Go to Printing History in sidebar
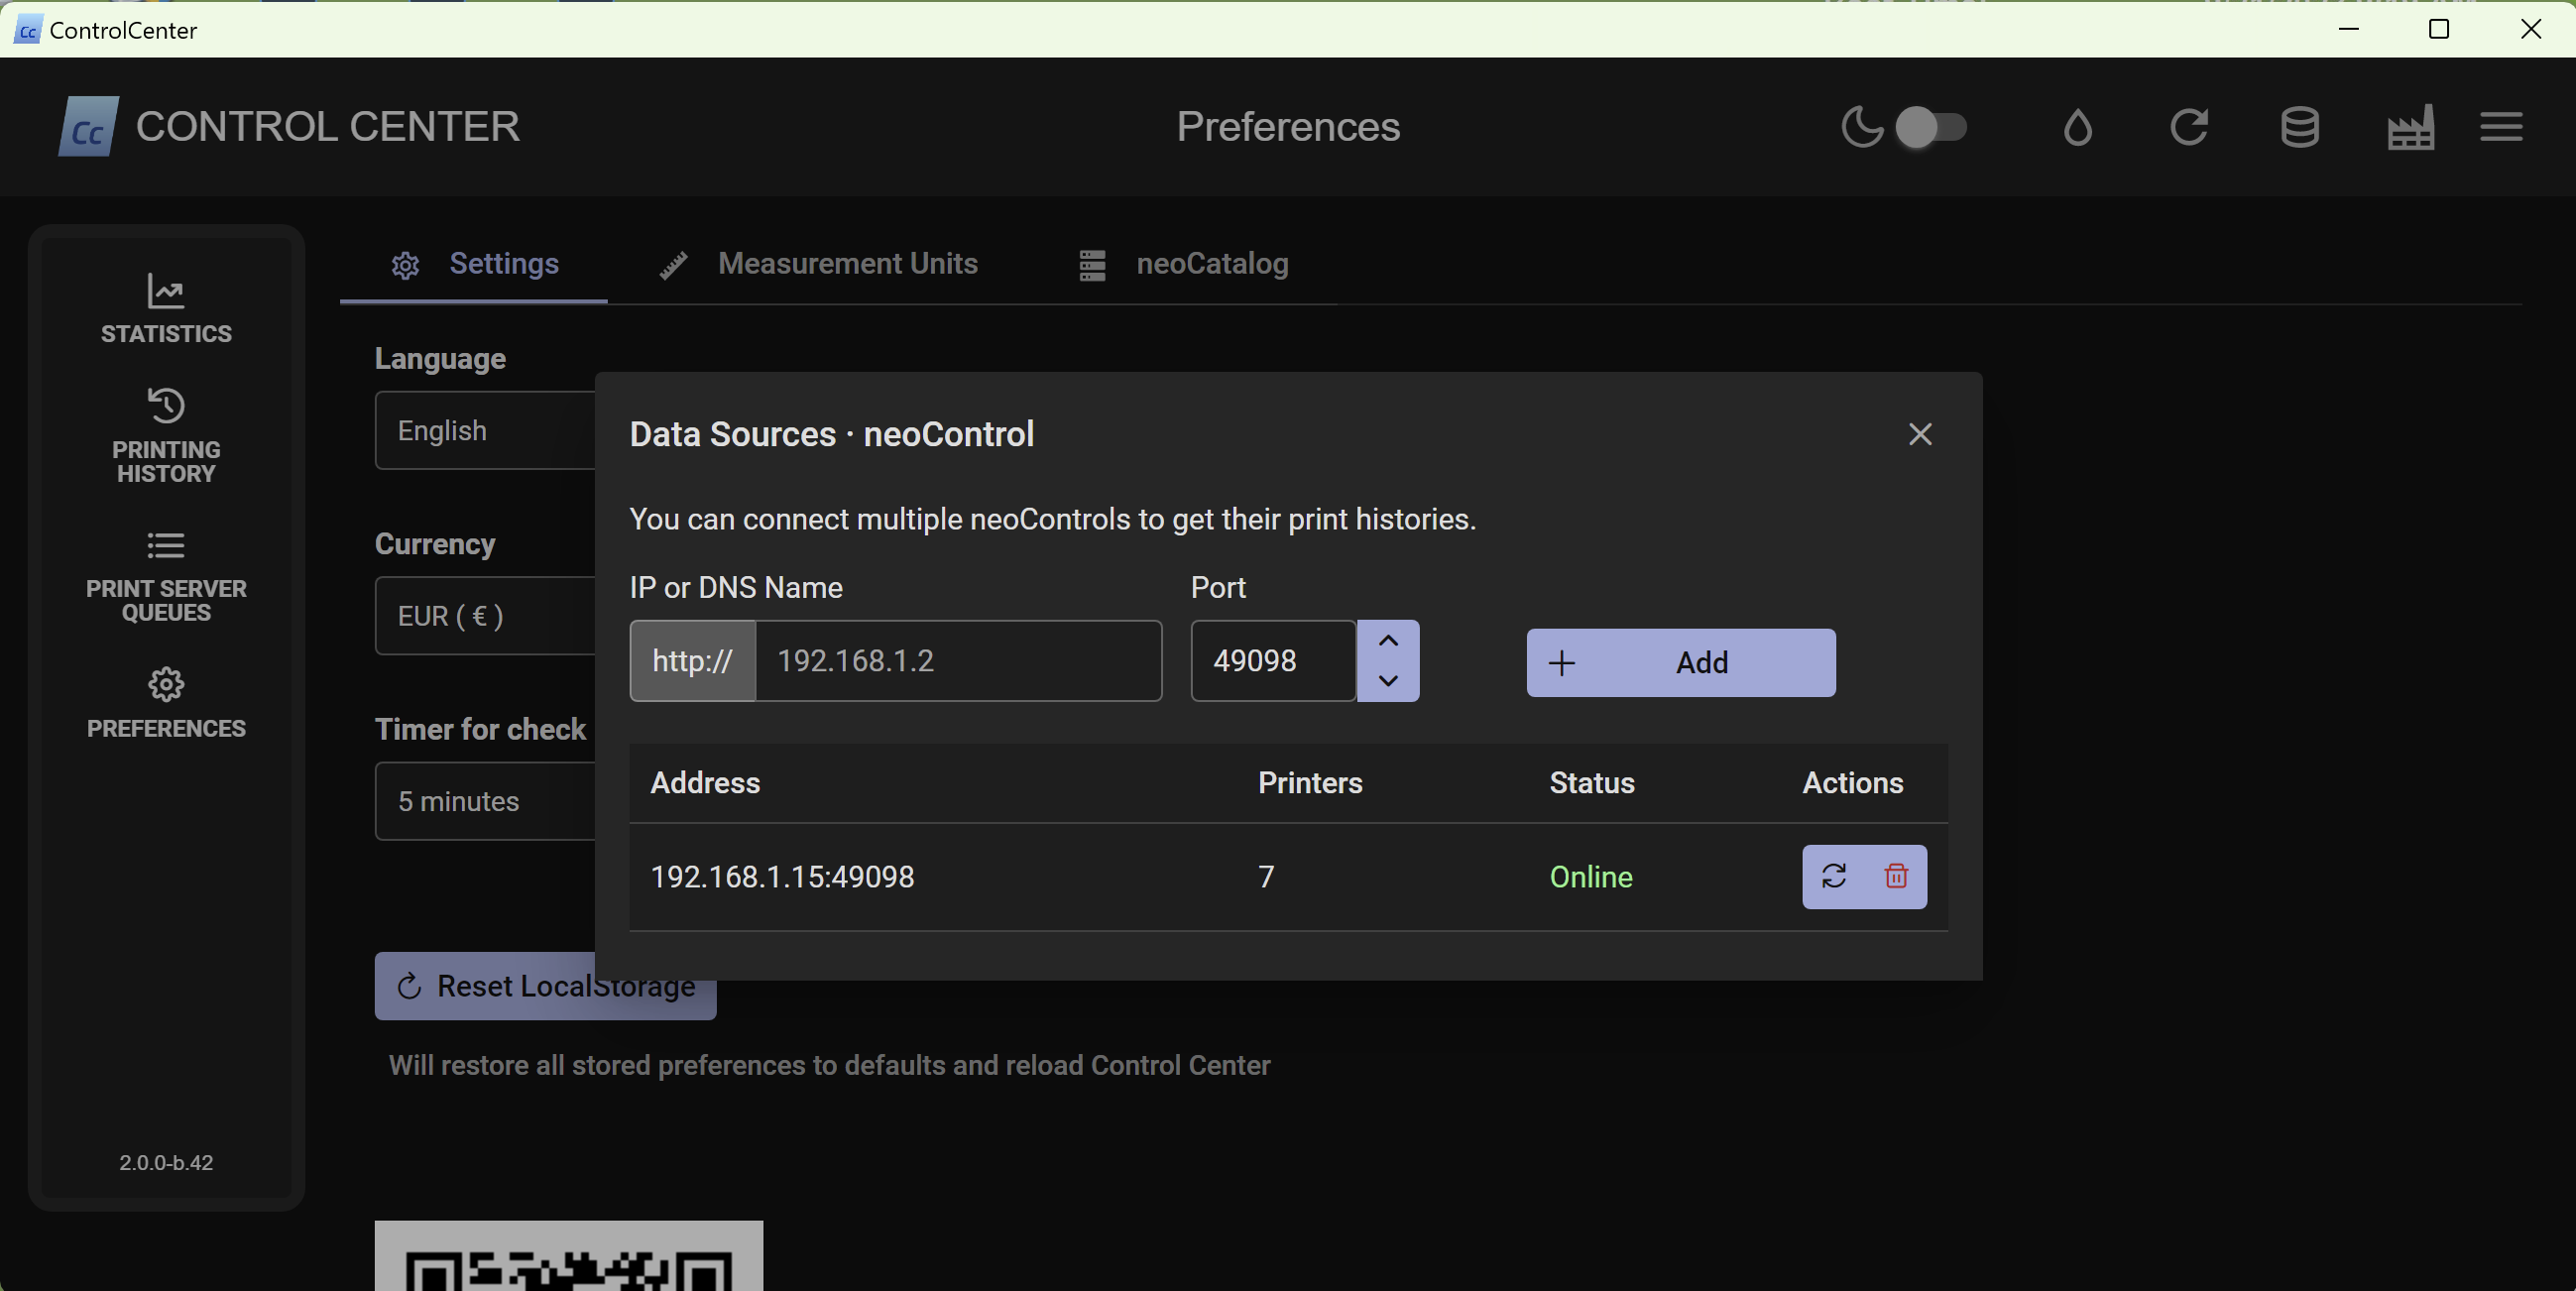 click(166, 436)
